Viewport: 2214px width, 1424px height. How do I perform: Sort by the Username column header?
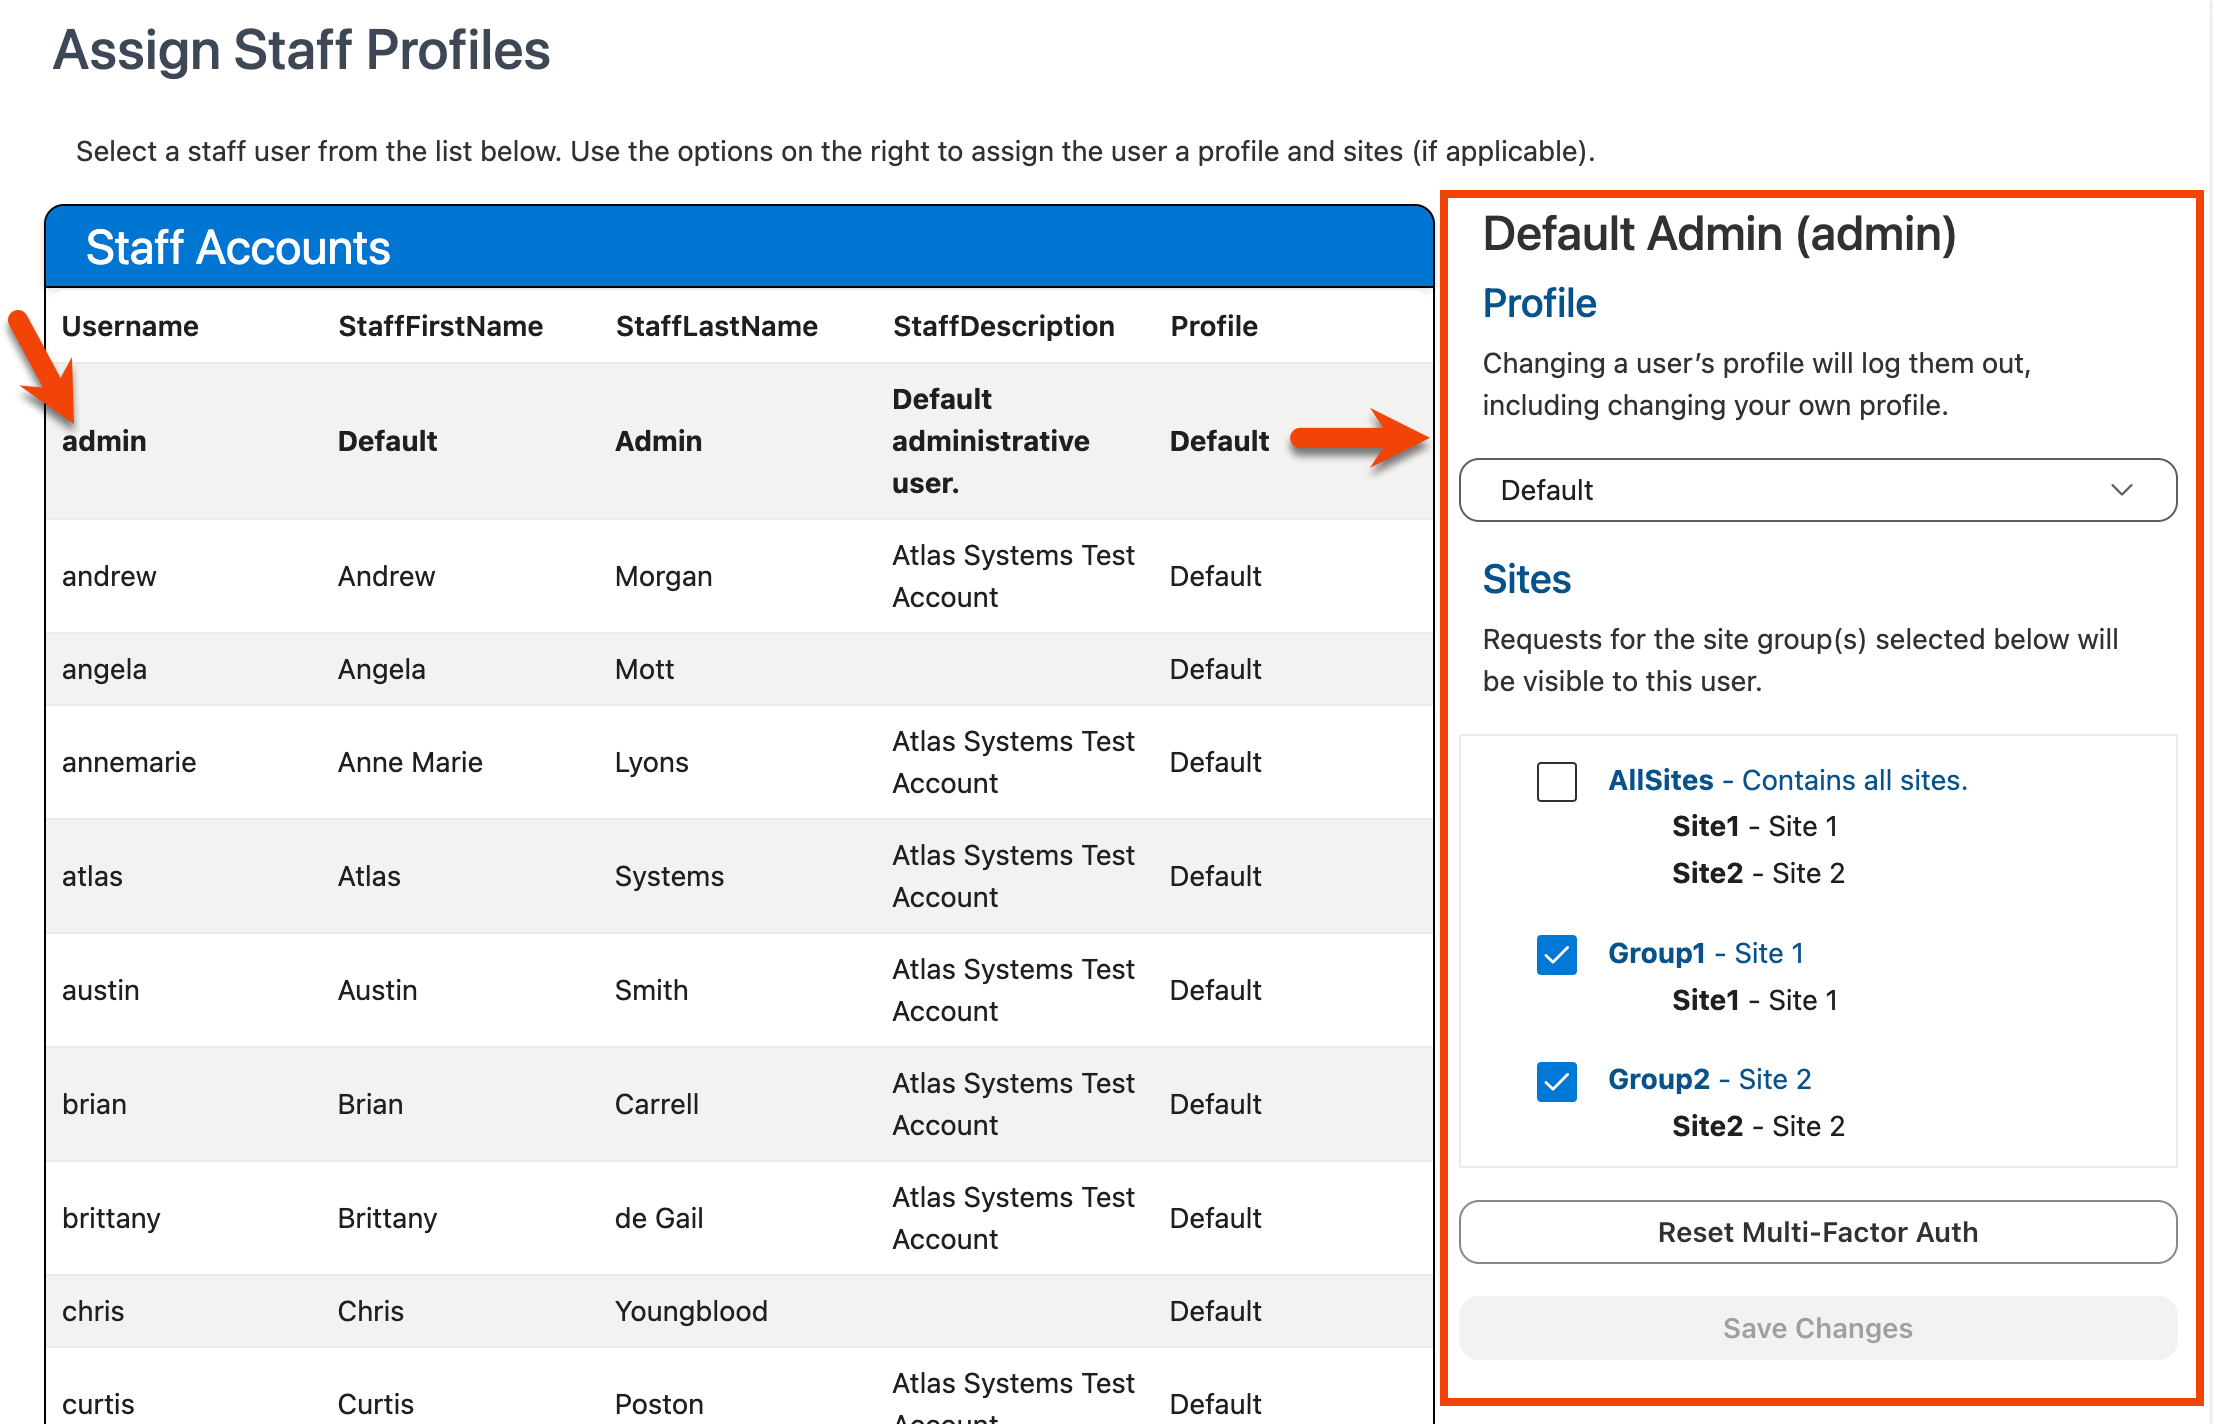click(130, 325)
